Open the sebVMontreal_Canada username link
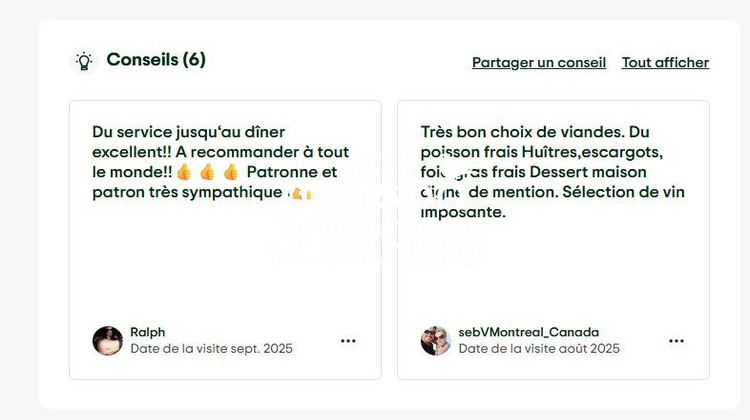Viewport: 750px width, 420px height. click(x=529, y=332)
